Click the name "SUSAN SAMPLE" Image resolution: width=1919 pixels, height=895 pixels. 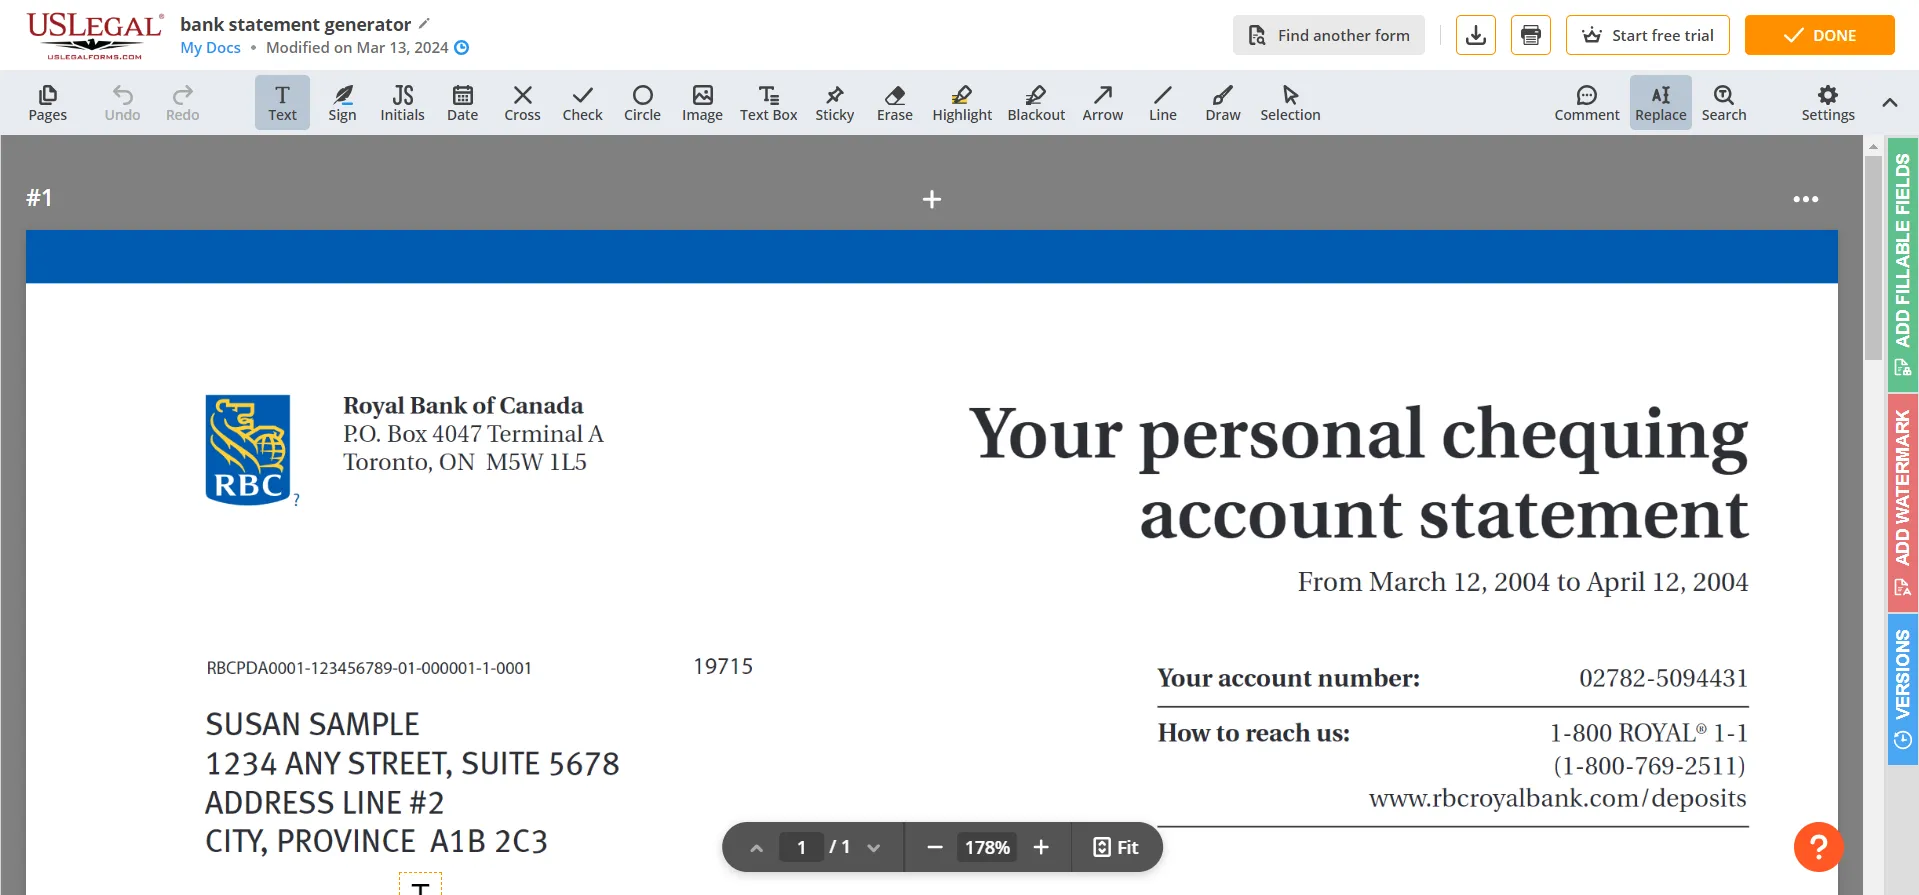pyautogui.click(x=312, y=724)
